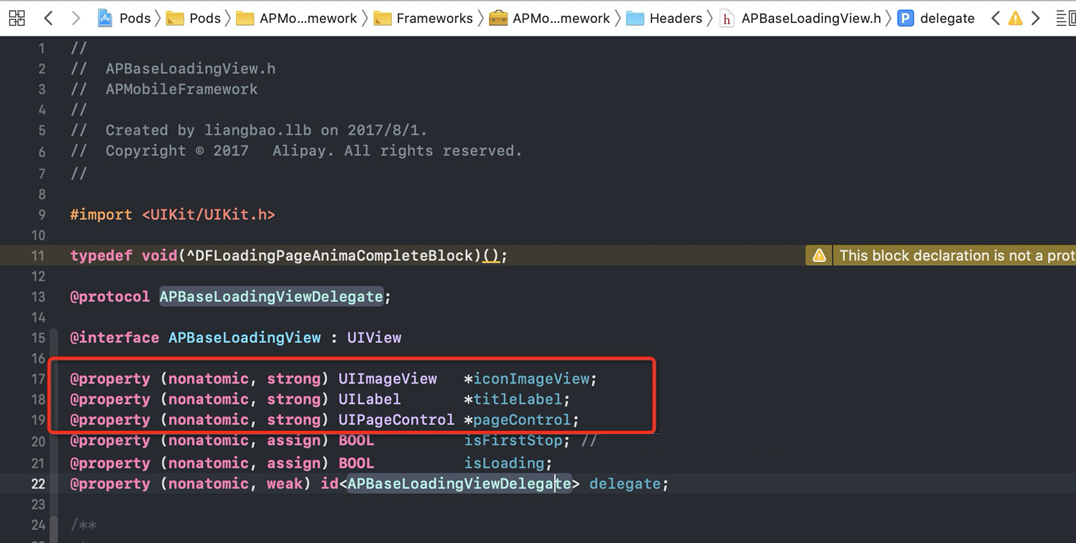Click APBaseLoadingViewDelegate on line 13
This screenshot has width=1076, height=543.
click(x=271, y=297)
